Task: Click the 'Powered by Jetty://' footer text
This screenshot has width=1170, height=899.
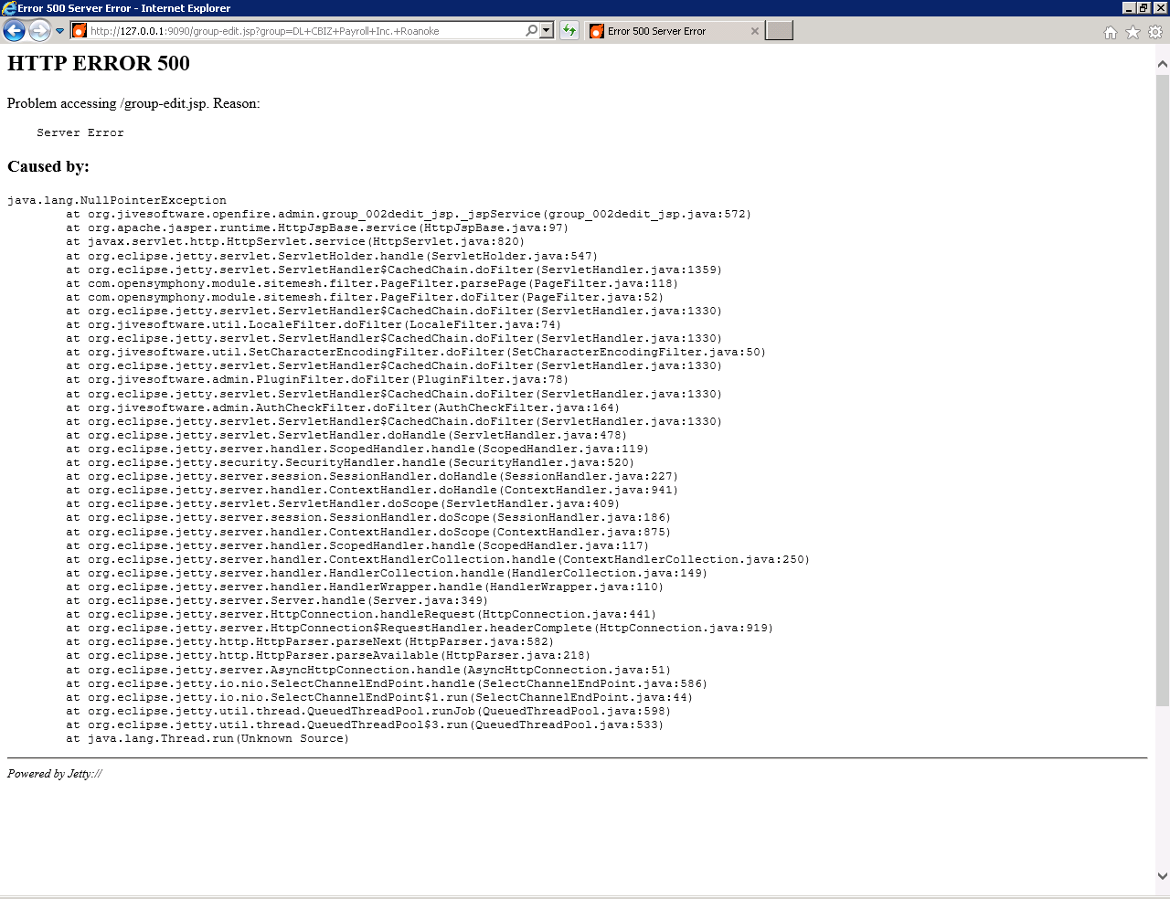Action: [x=54, y=774]
